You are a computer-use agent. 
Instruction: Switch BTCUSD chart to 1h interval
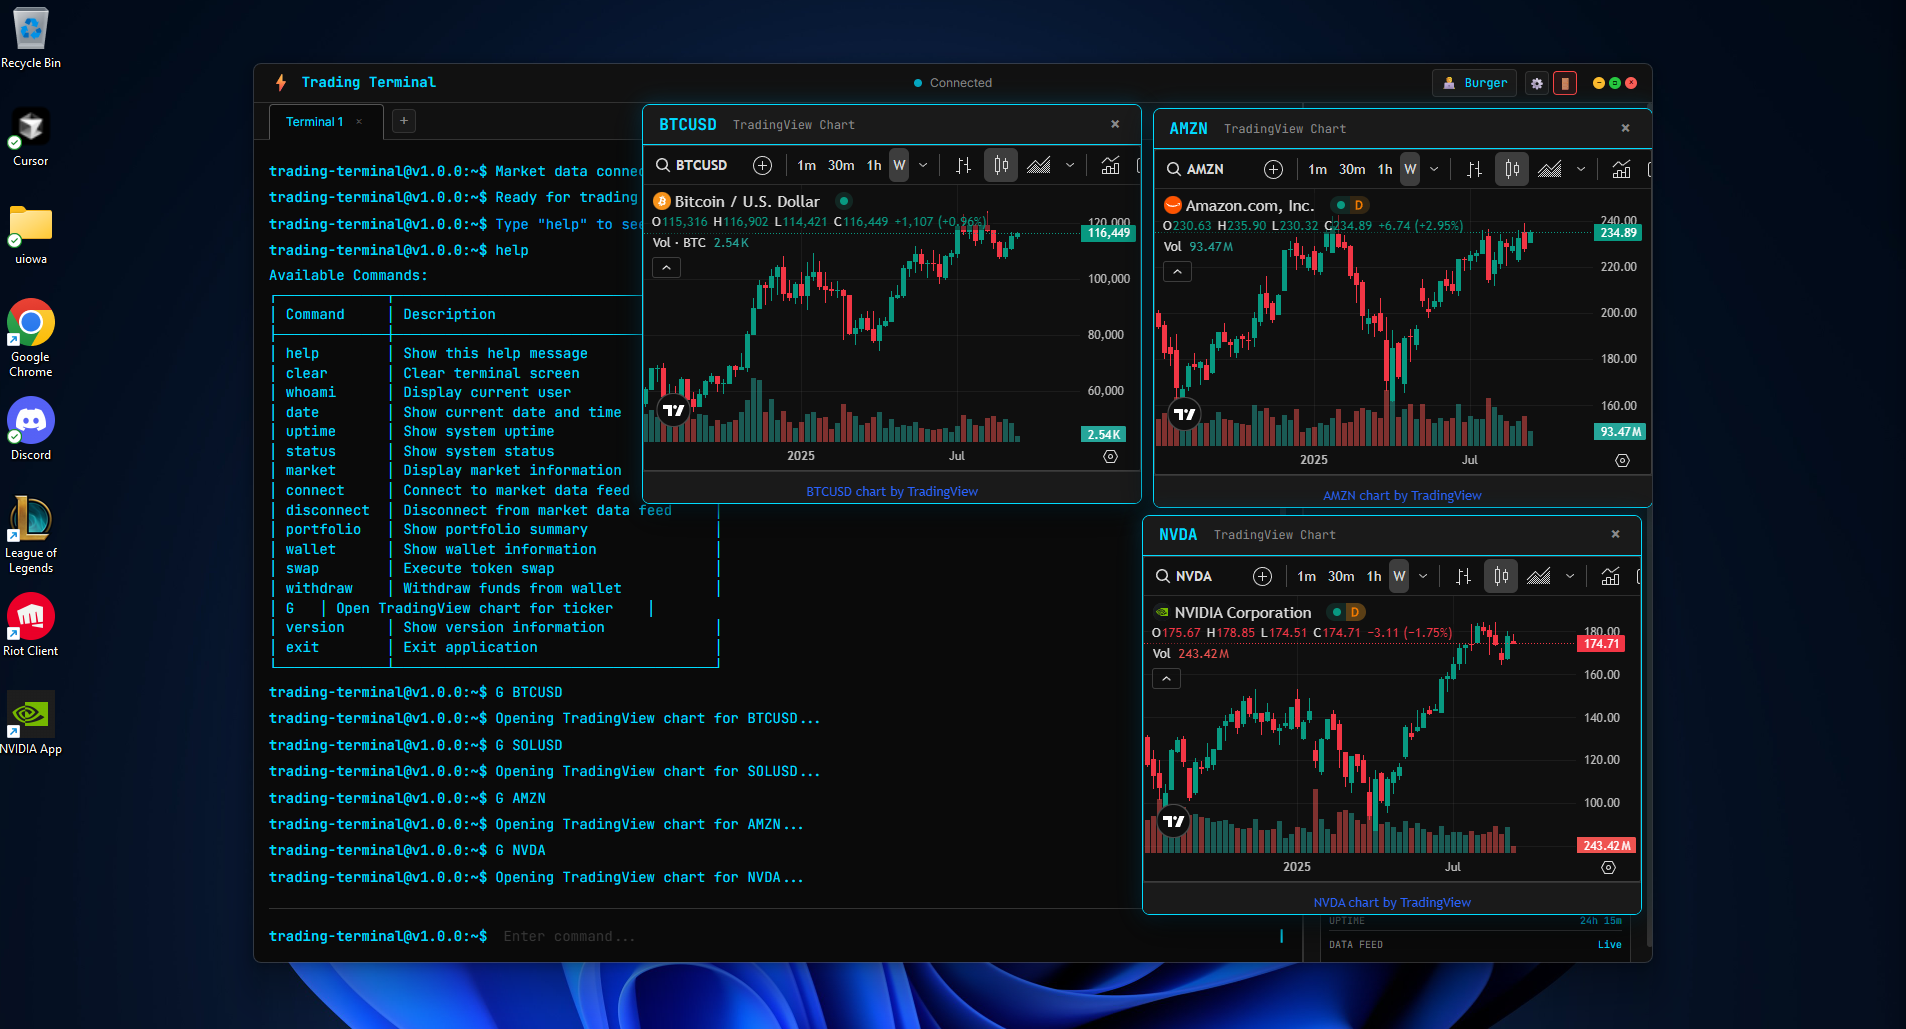[x=874, y=166]
